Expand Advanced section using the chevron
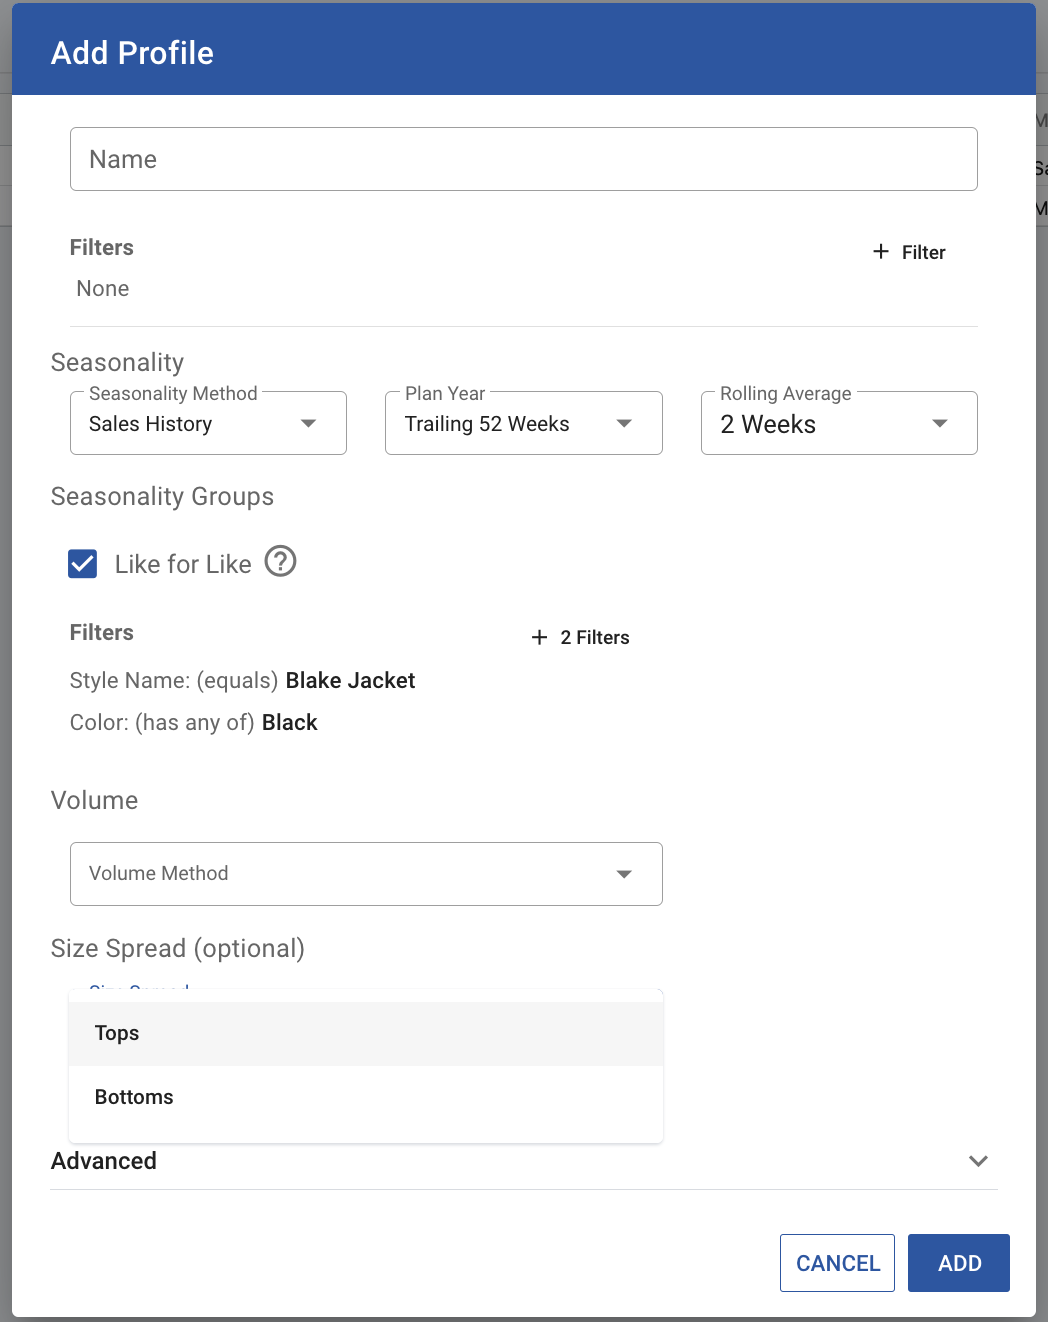This screenshot has height=1322, width=1048. click(978, 1161)
